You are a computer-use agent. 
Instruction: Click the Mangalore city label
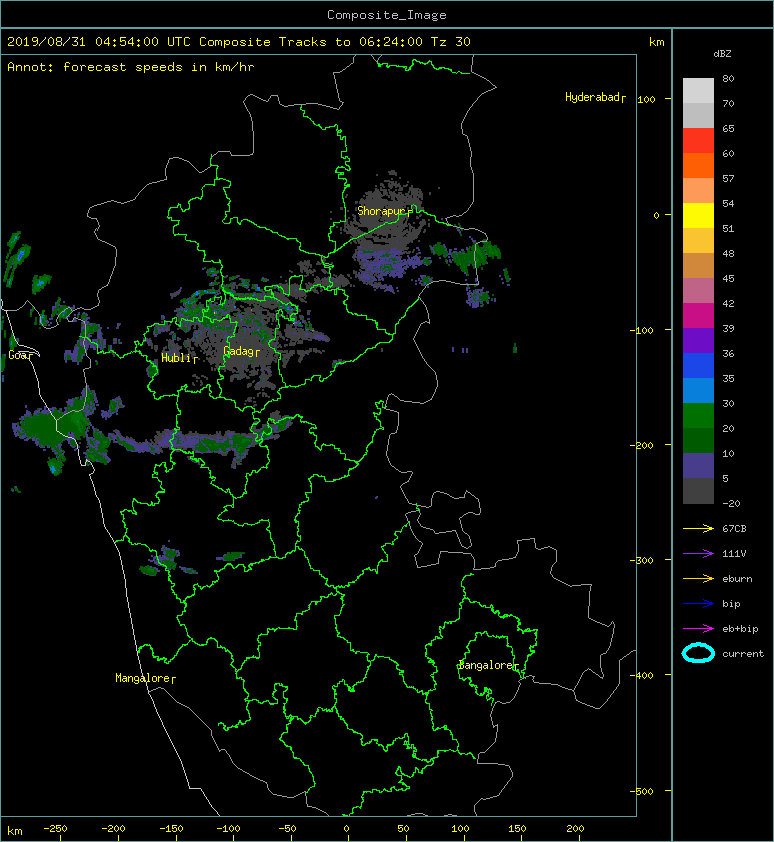(146, 678)
